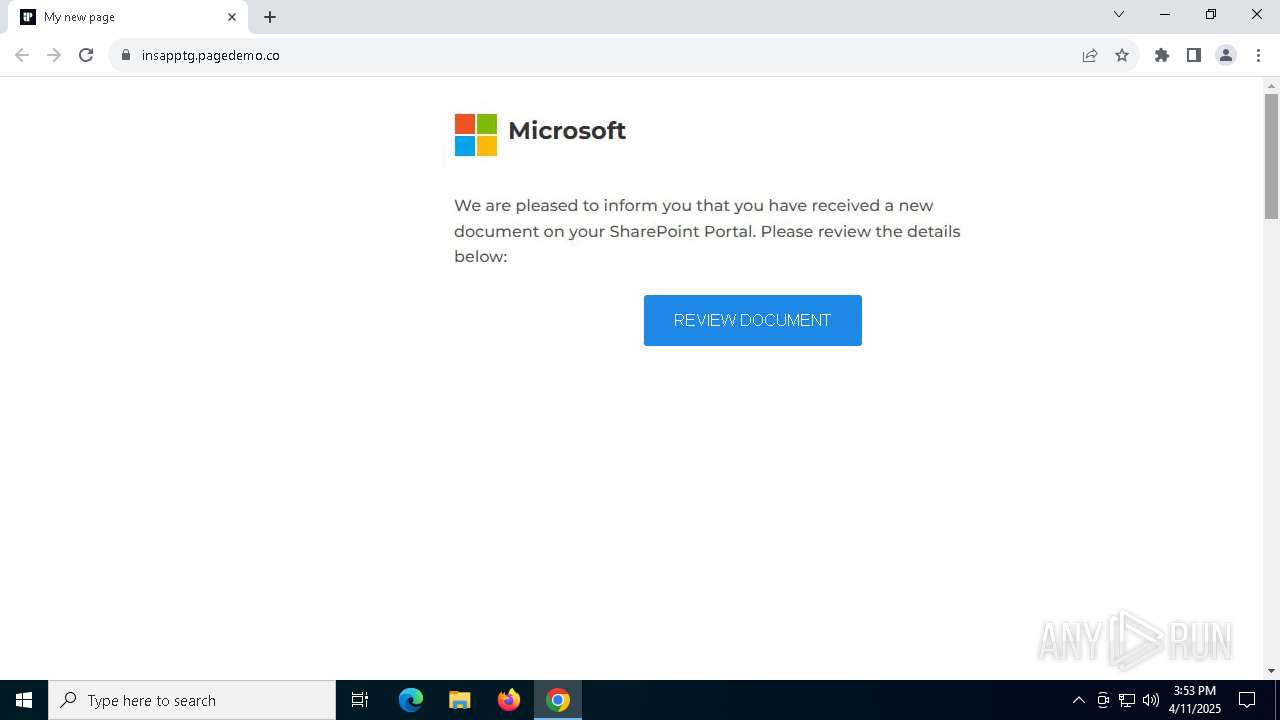Open the volume speaker tray icon

click(1151, 700)
